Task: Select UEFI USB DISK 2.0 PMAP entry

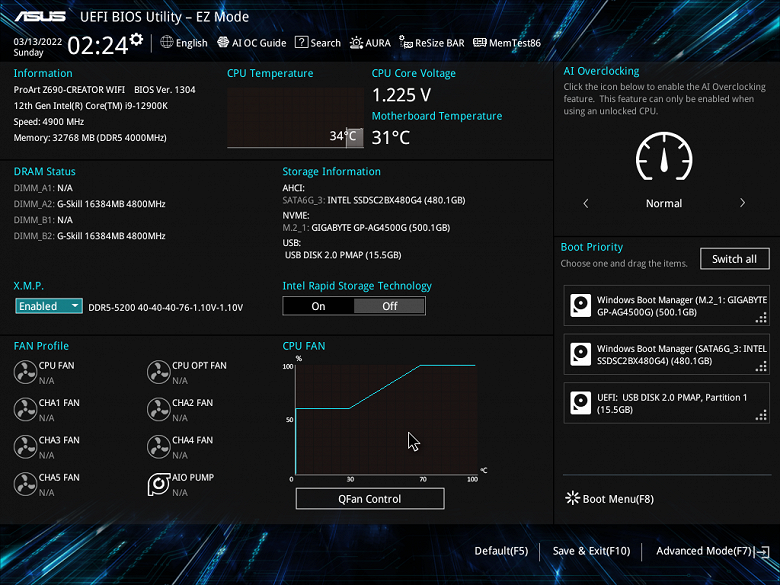Action: tap(667, 403)
